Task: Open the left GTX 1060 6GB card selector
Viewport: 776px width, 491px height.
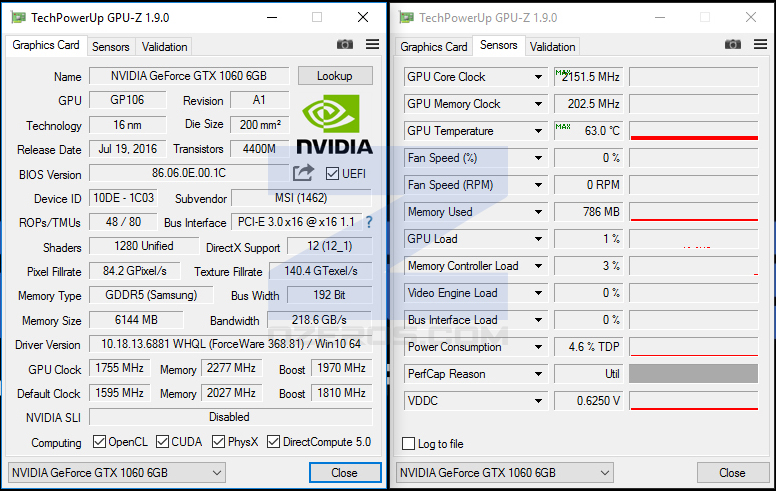Action: pos(117,473)
